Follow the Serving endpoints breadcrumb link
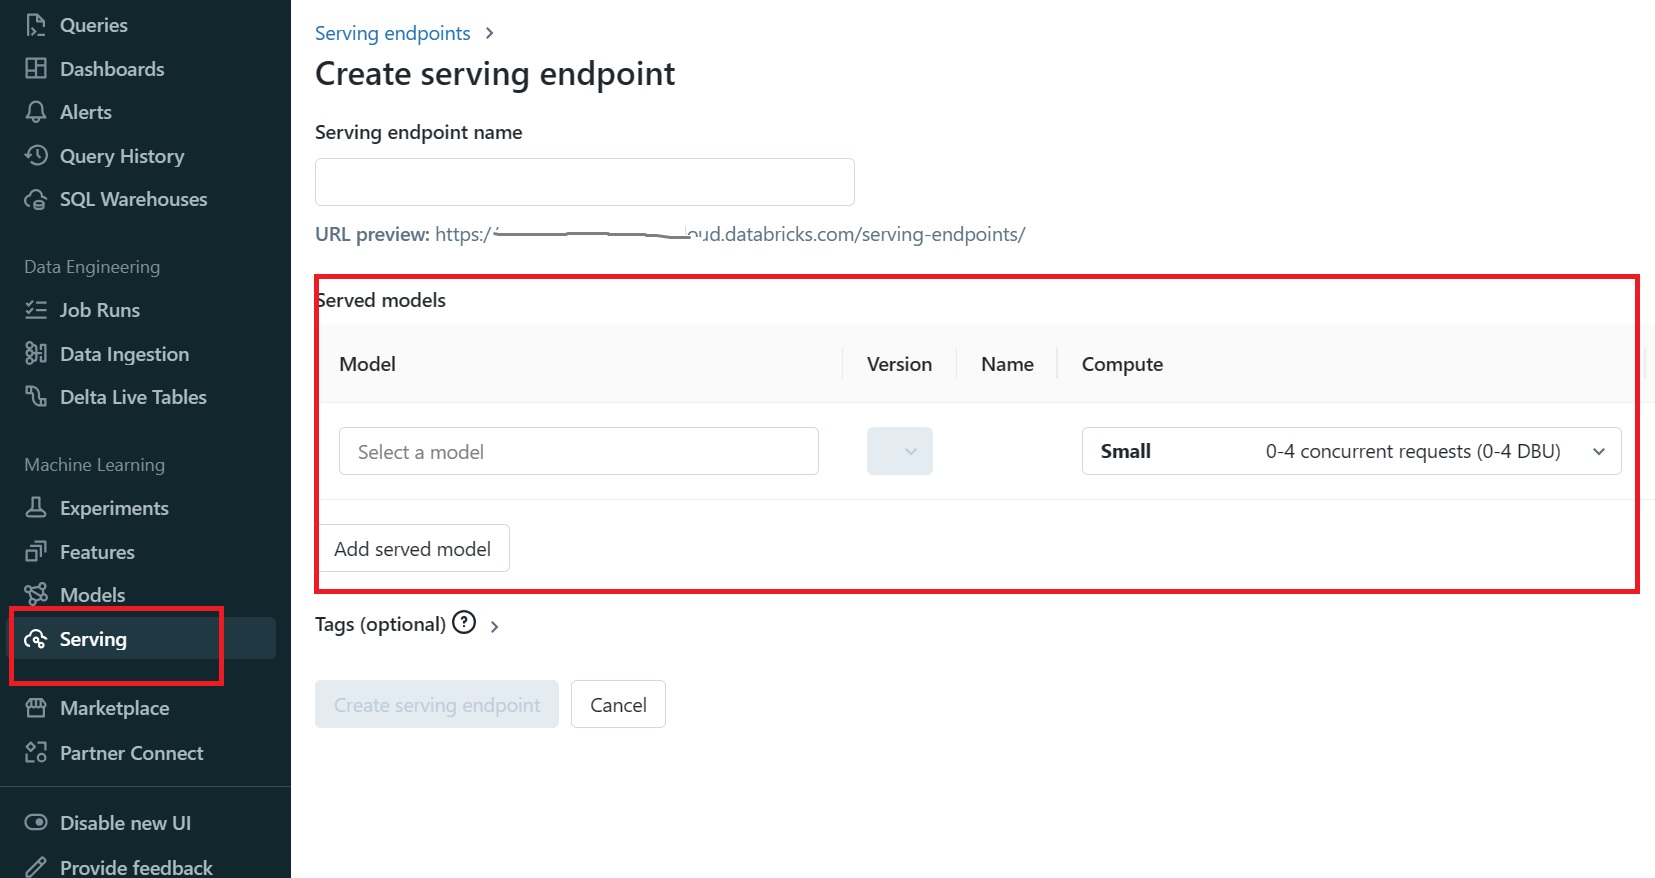 392,33
